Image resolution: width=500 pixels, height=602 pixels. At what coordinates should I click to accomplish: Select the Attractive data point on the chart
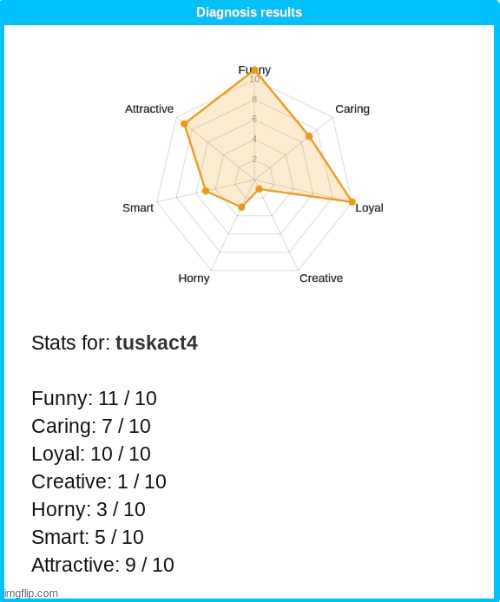coord(184,124)
